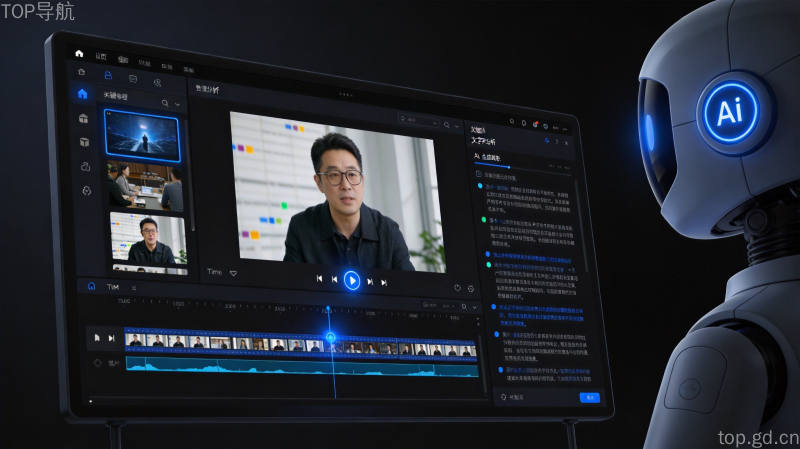Click the refresh option at the analysis panel's bottom left
The width and height of the screenshot is (800, 449).
click(513, 396)
